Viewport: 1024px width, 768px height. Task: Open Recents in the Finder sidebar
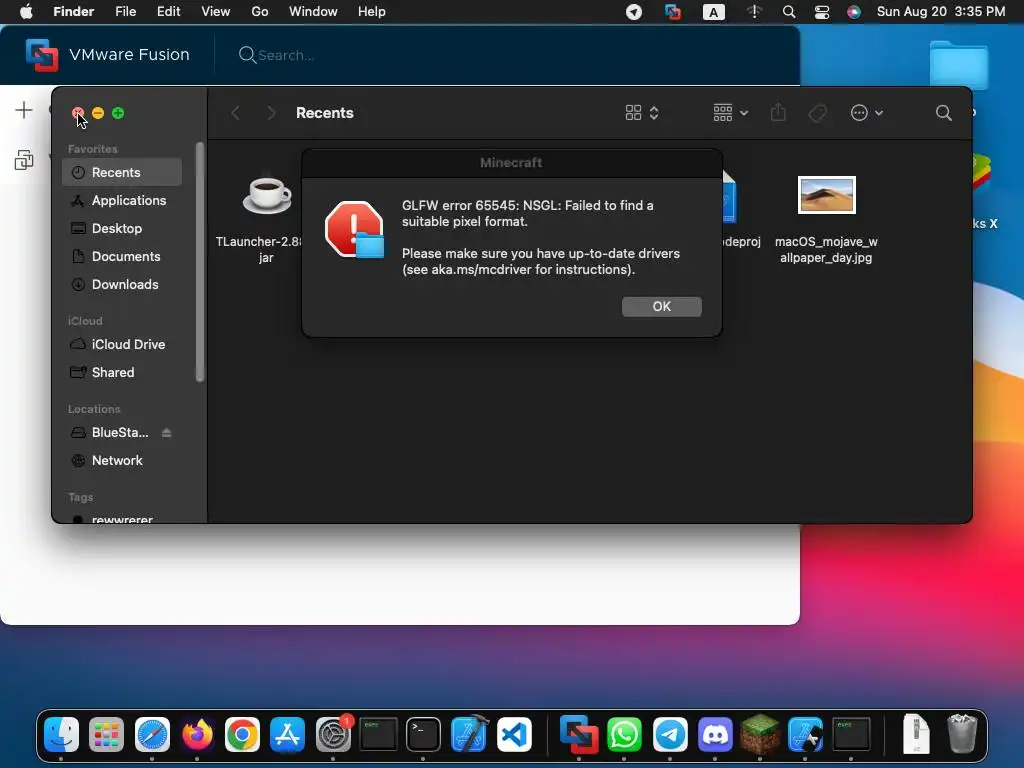click(121, 172)
